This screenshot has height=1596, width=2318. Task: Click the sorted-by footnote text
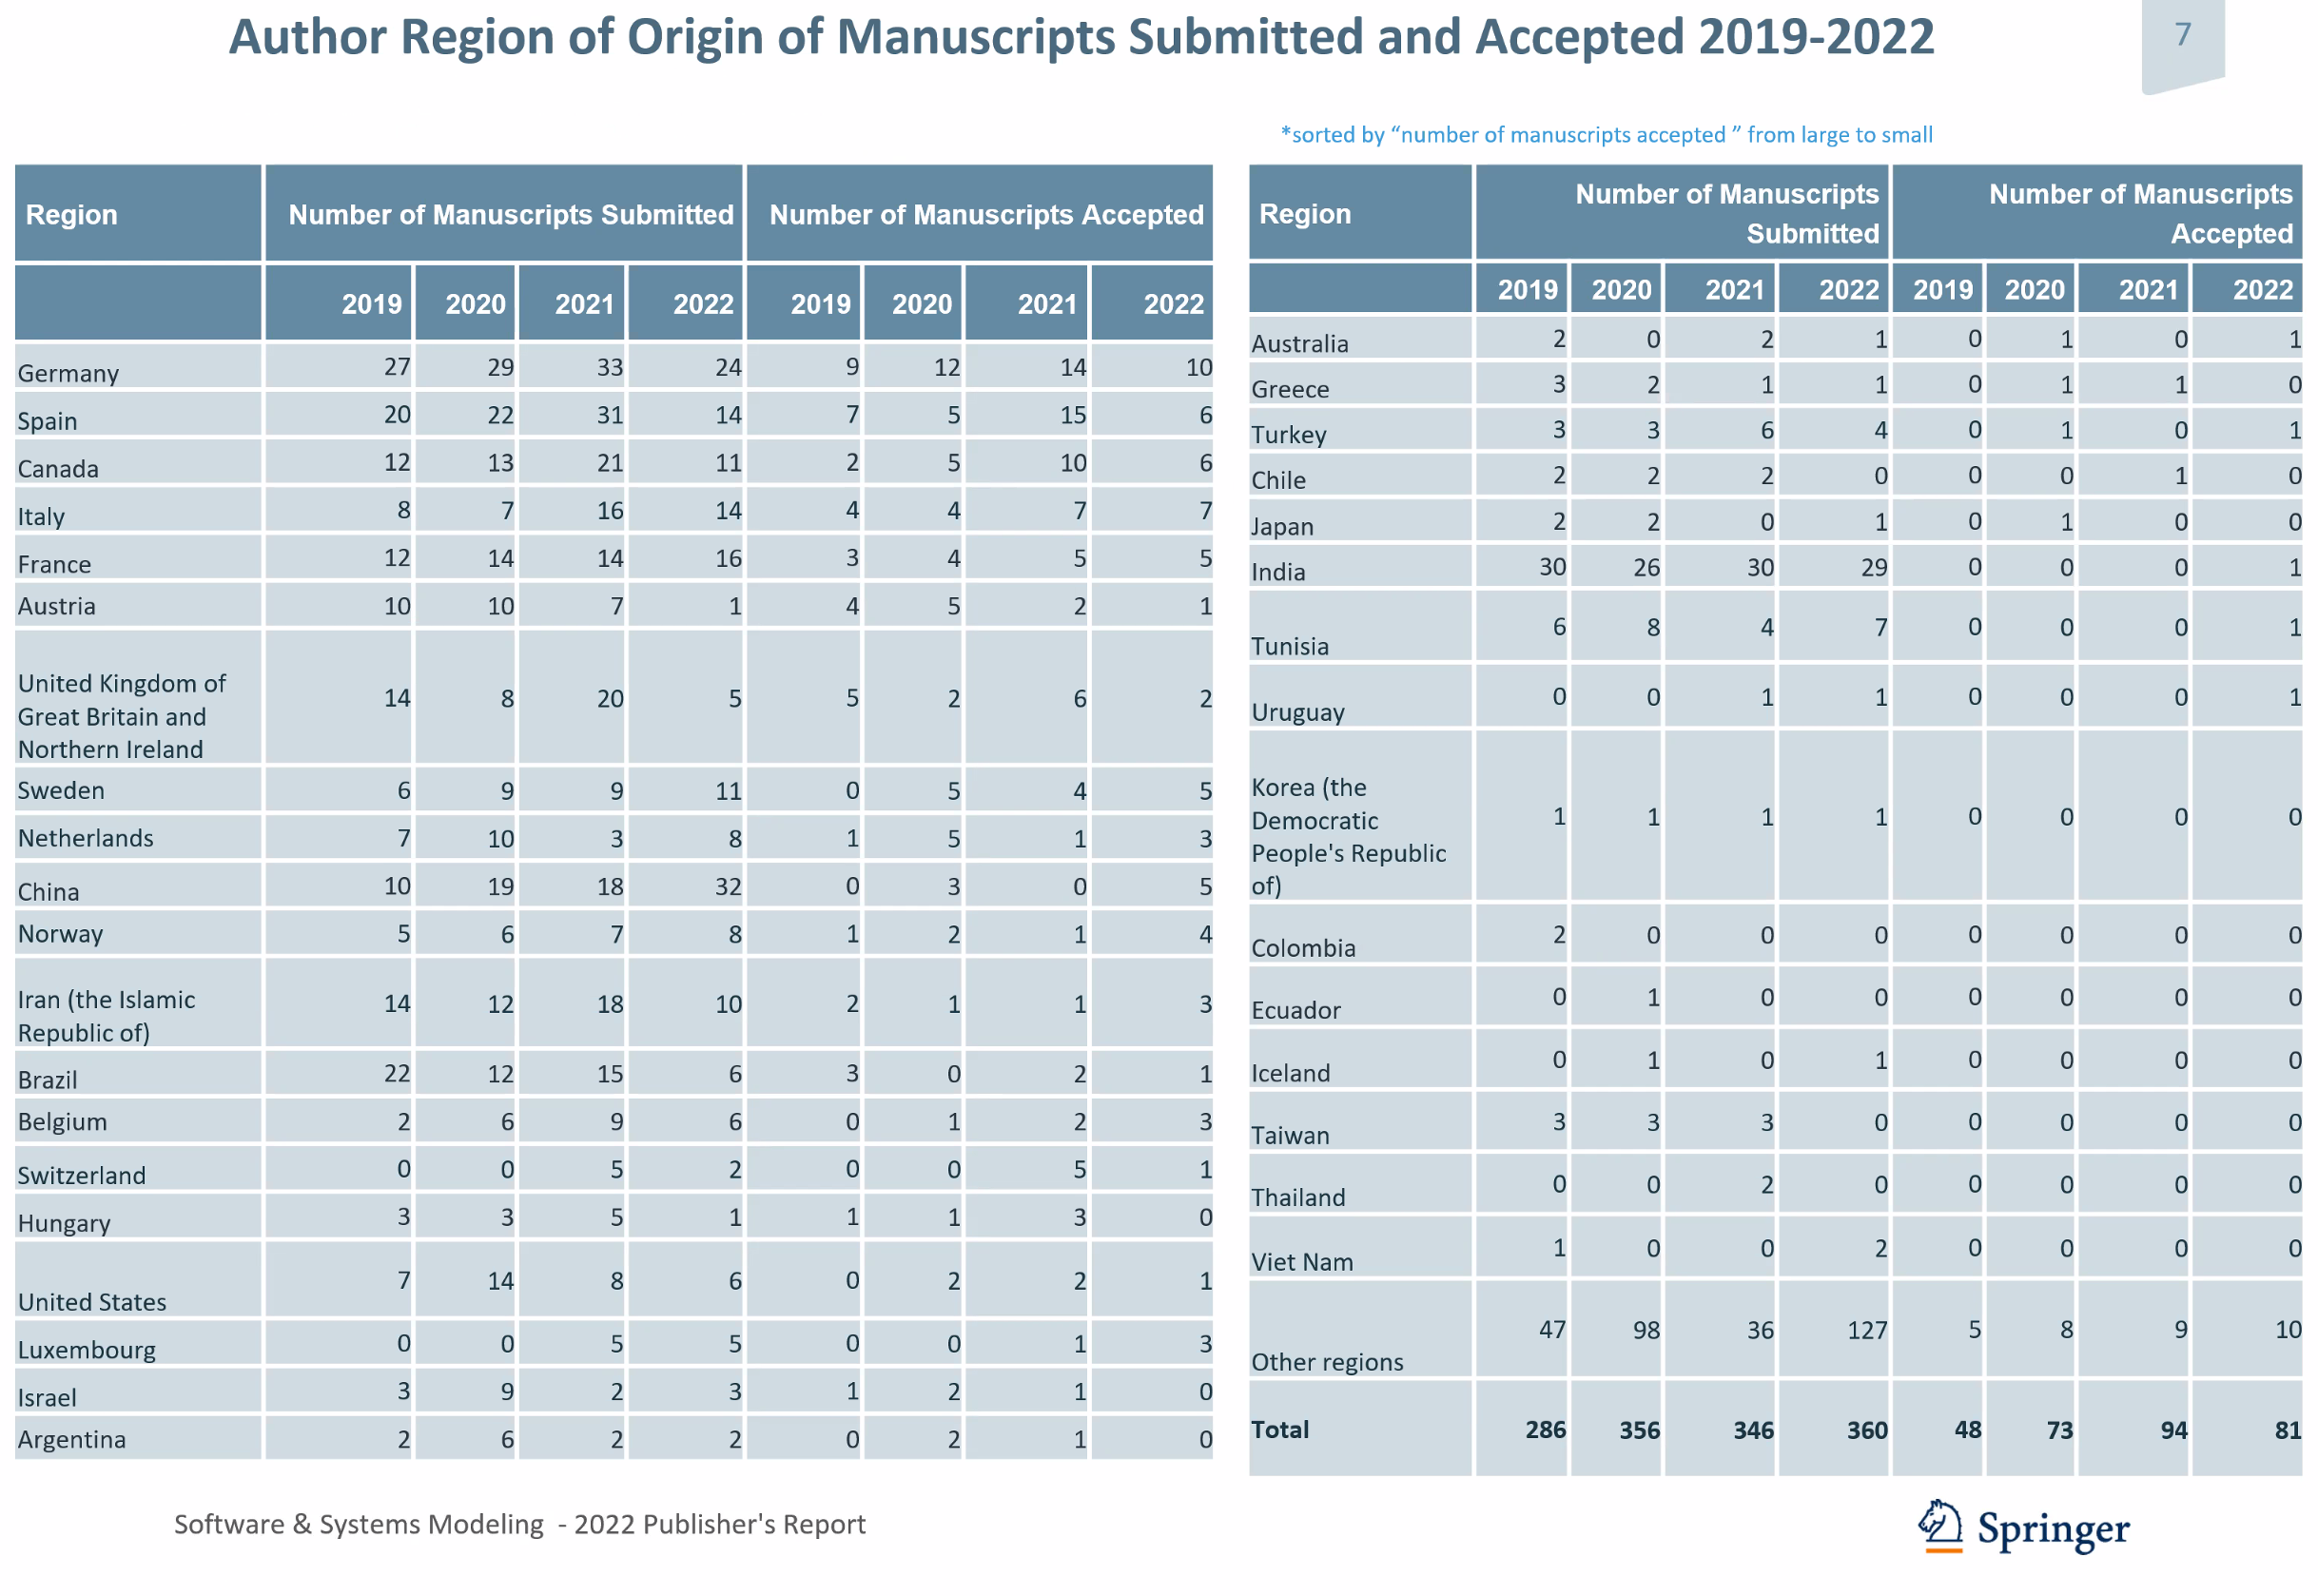1606,135
